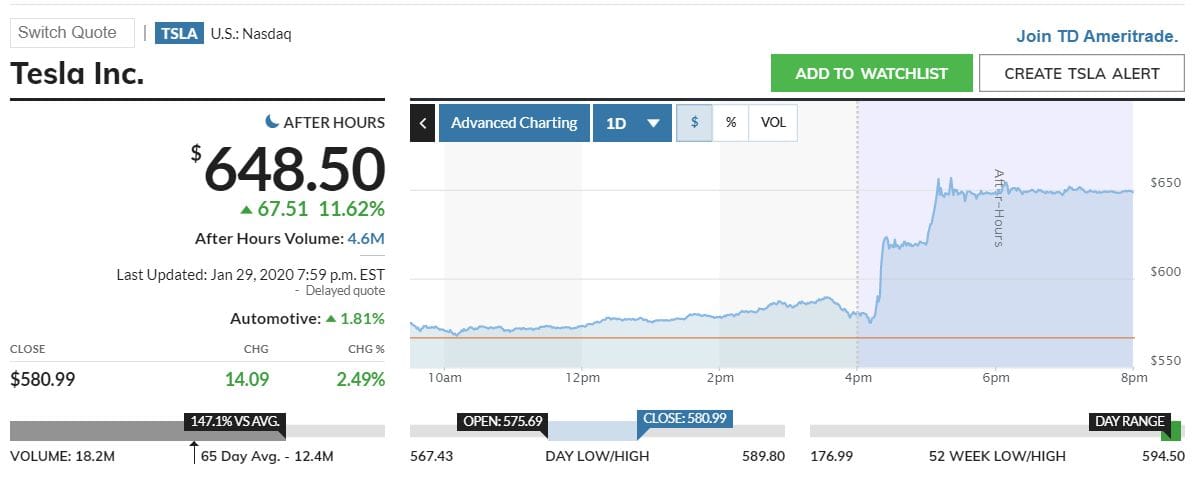1197x484 pixels.
Task: Toggle chart to dollar ($) view
Action: (695, 123)
